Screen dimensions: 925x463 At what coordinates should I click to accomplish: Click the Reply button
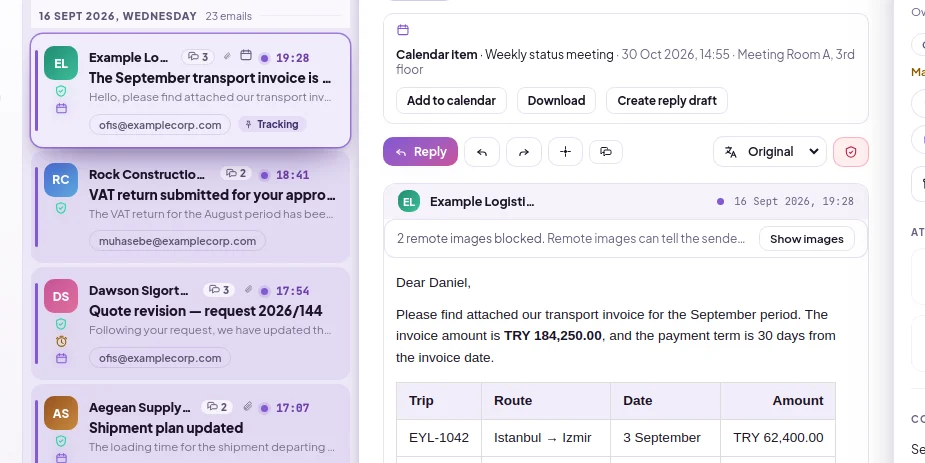pyautogui.click(x=421, y=152)
